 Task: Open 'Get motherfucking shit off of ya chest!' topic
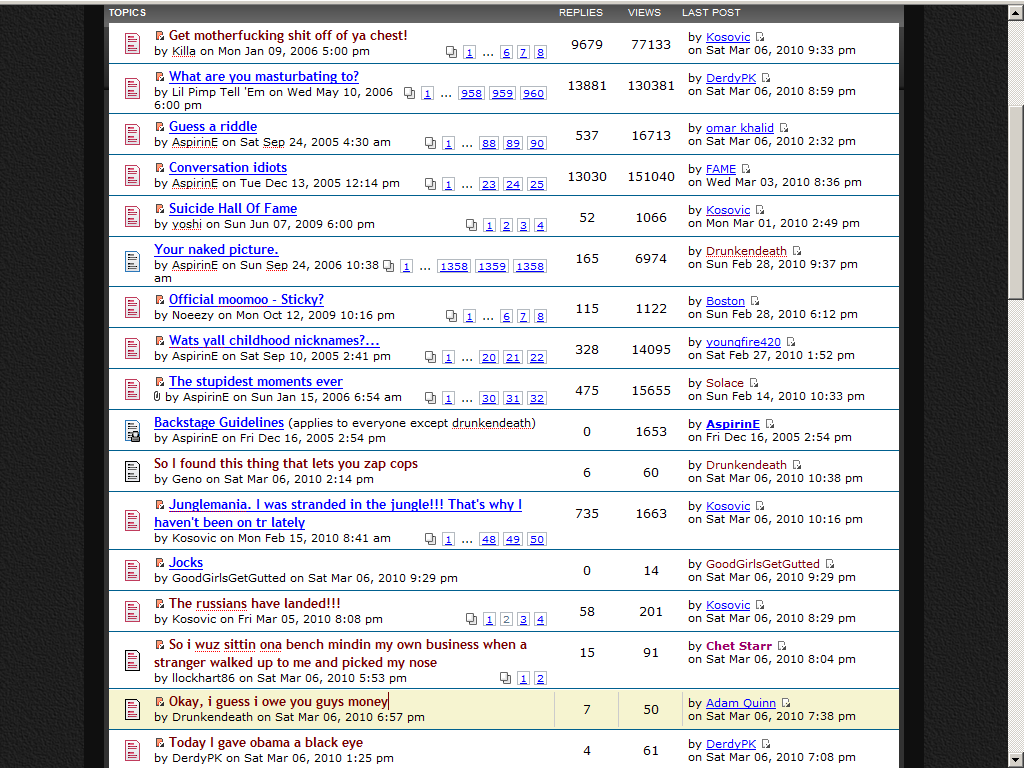pyautogui.click(x=287, y=36)
